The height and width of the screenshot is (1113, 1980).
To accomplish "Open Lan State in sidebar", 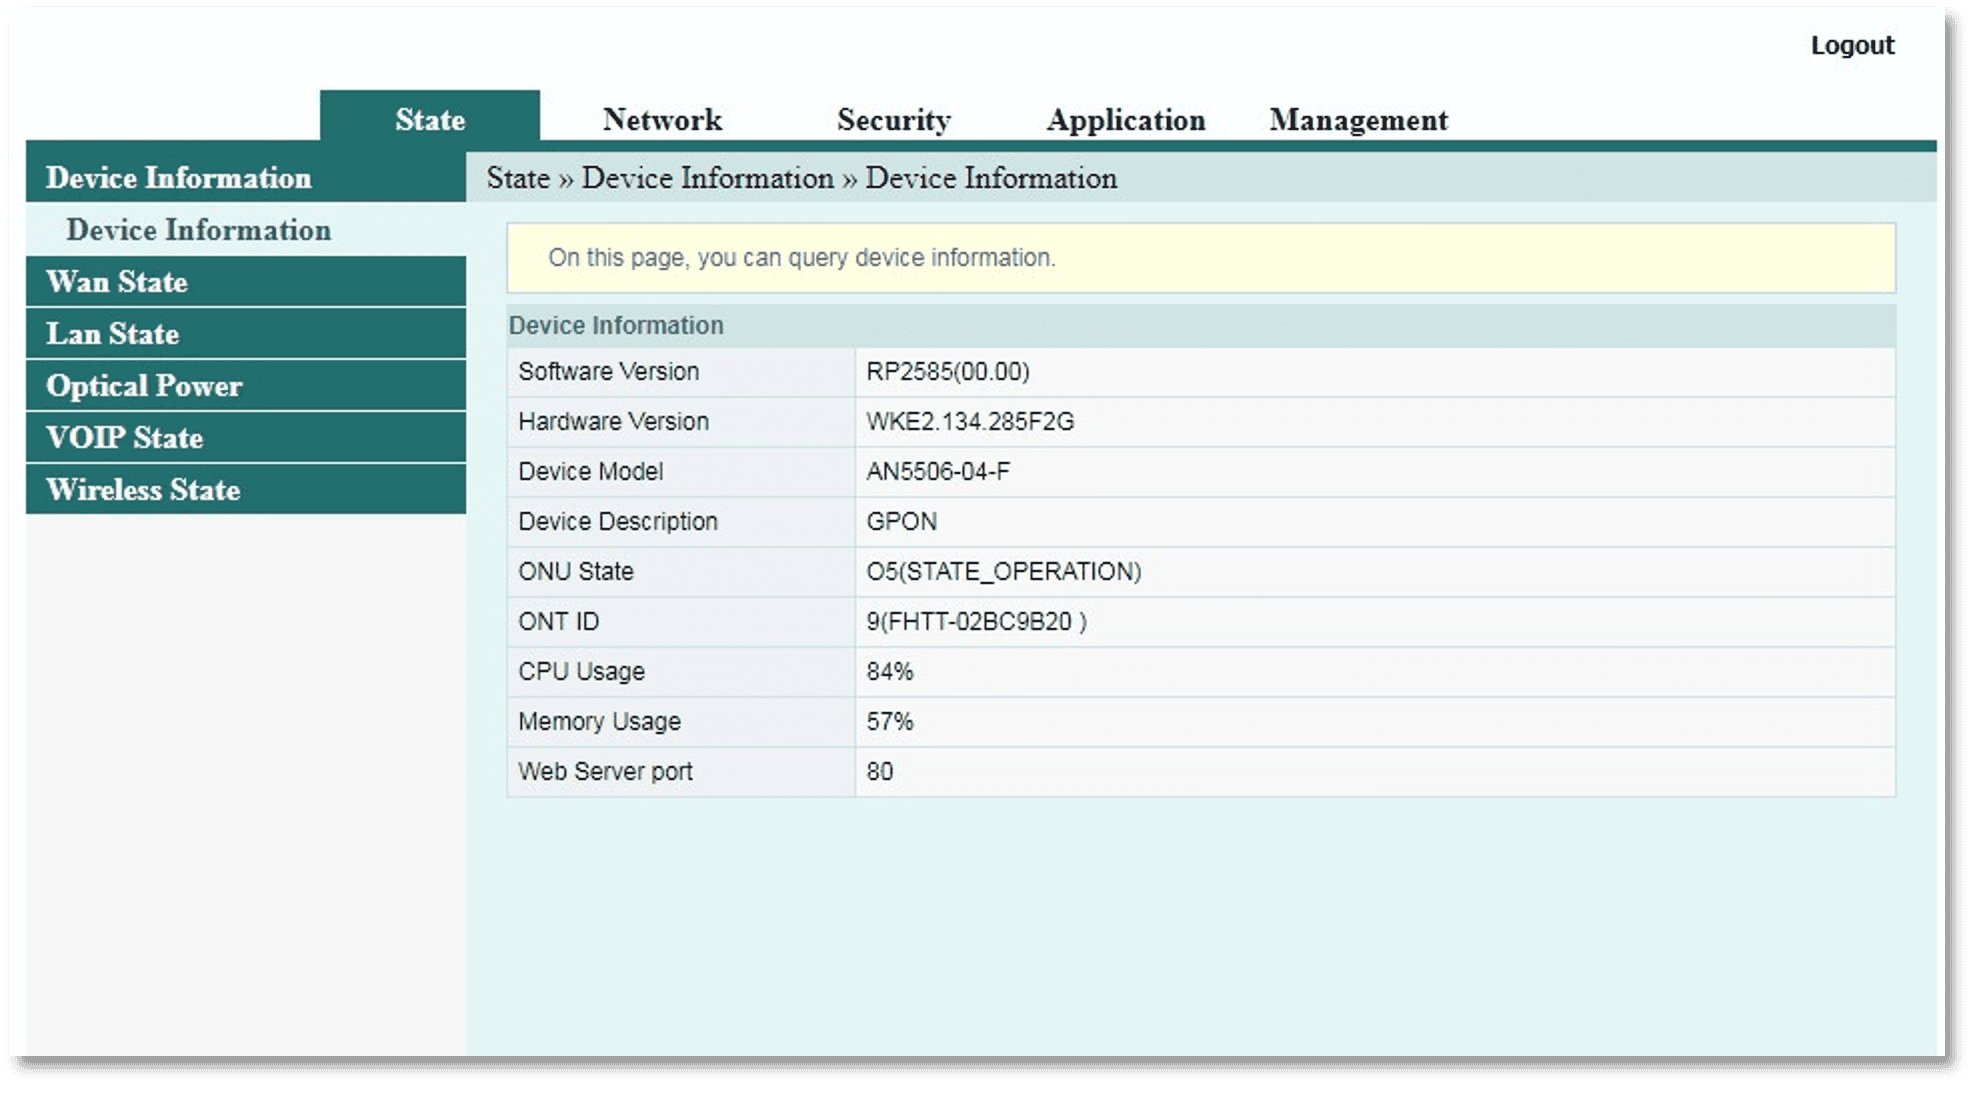I will 112,334.
